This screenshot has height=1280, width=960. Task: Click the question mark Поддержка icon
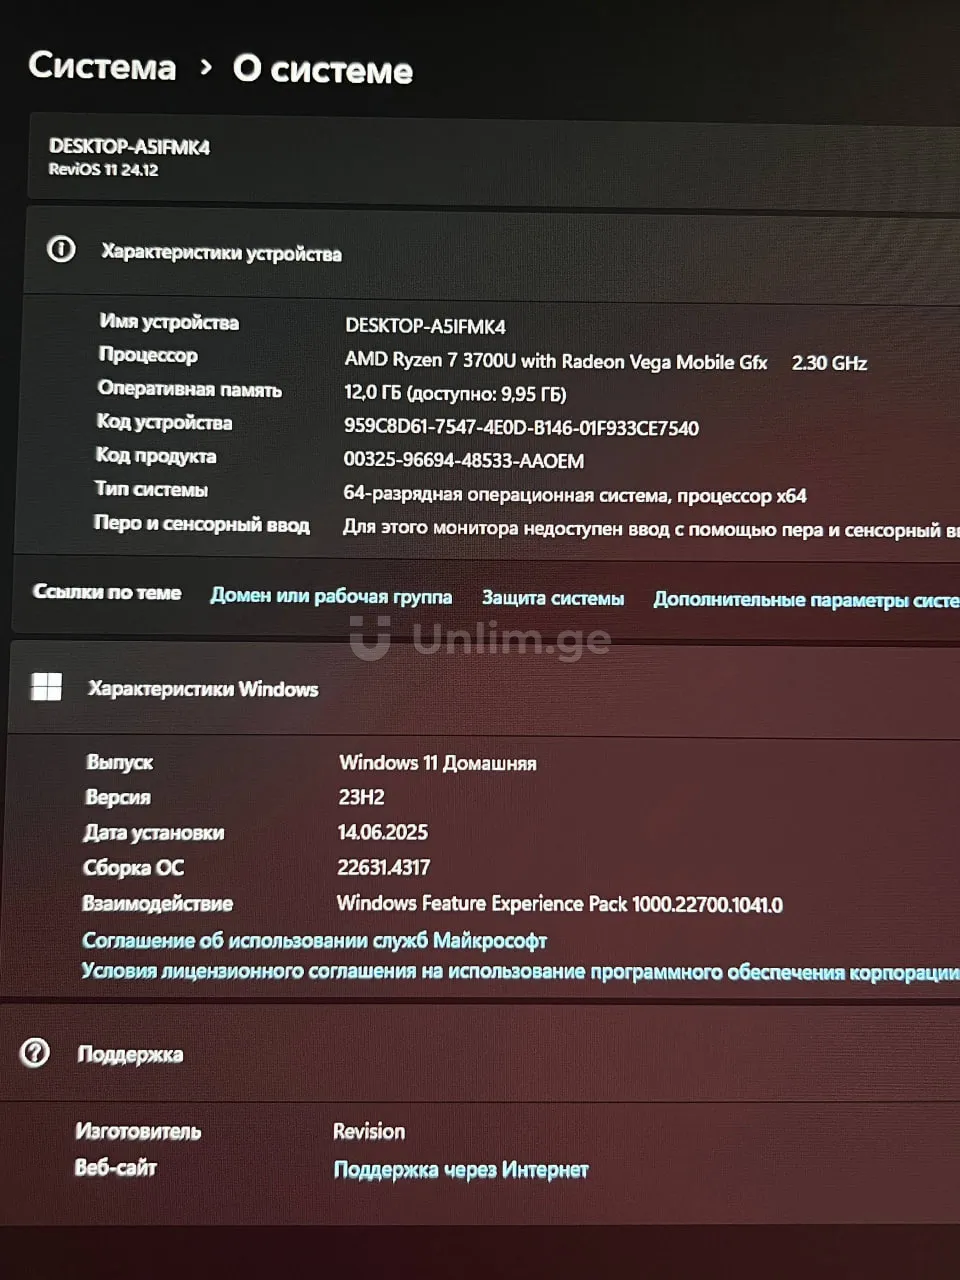pos(35,1052)
